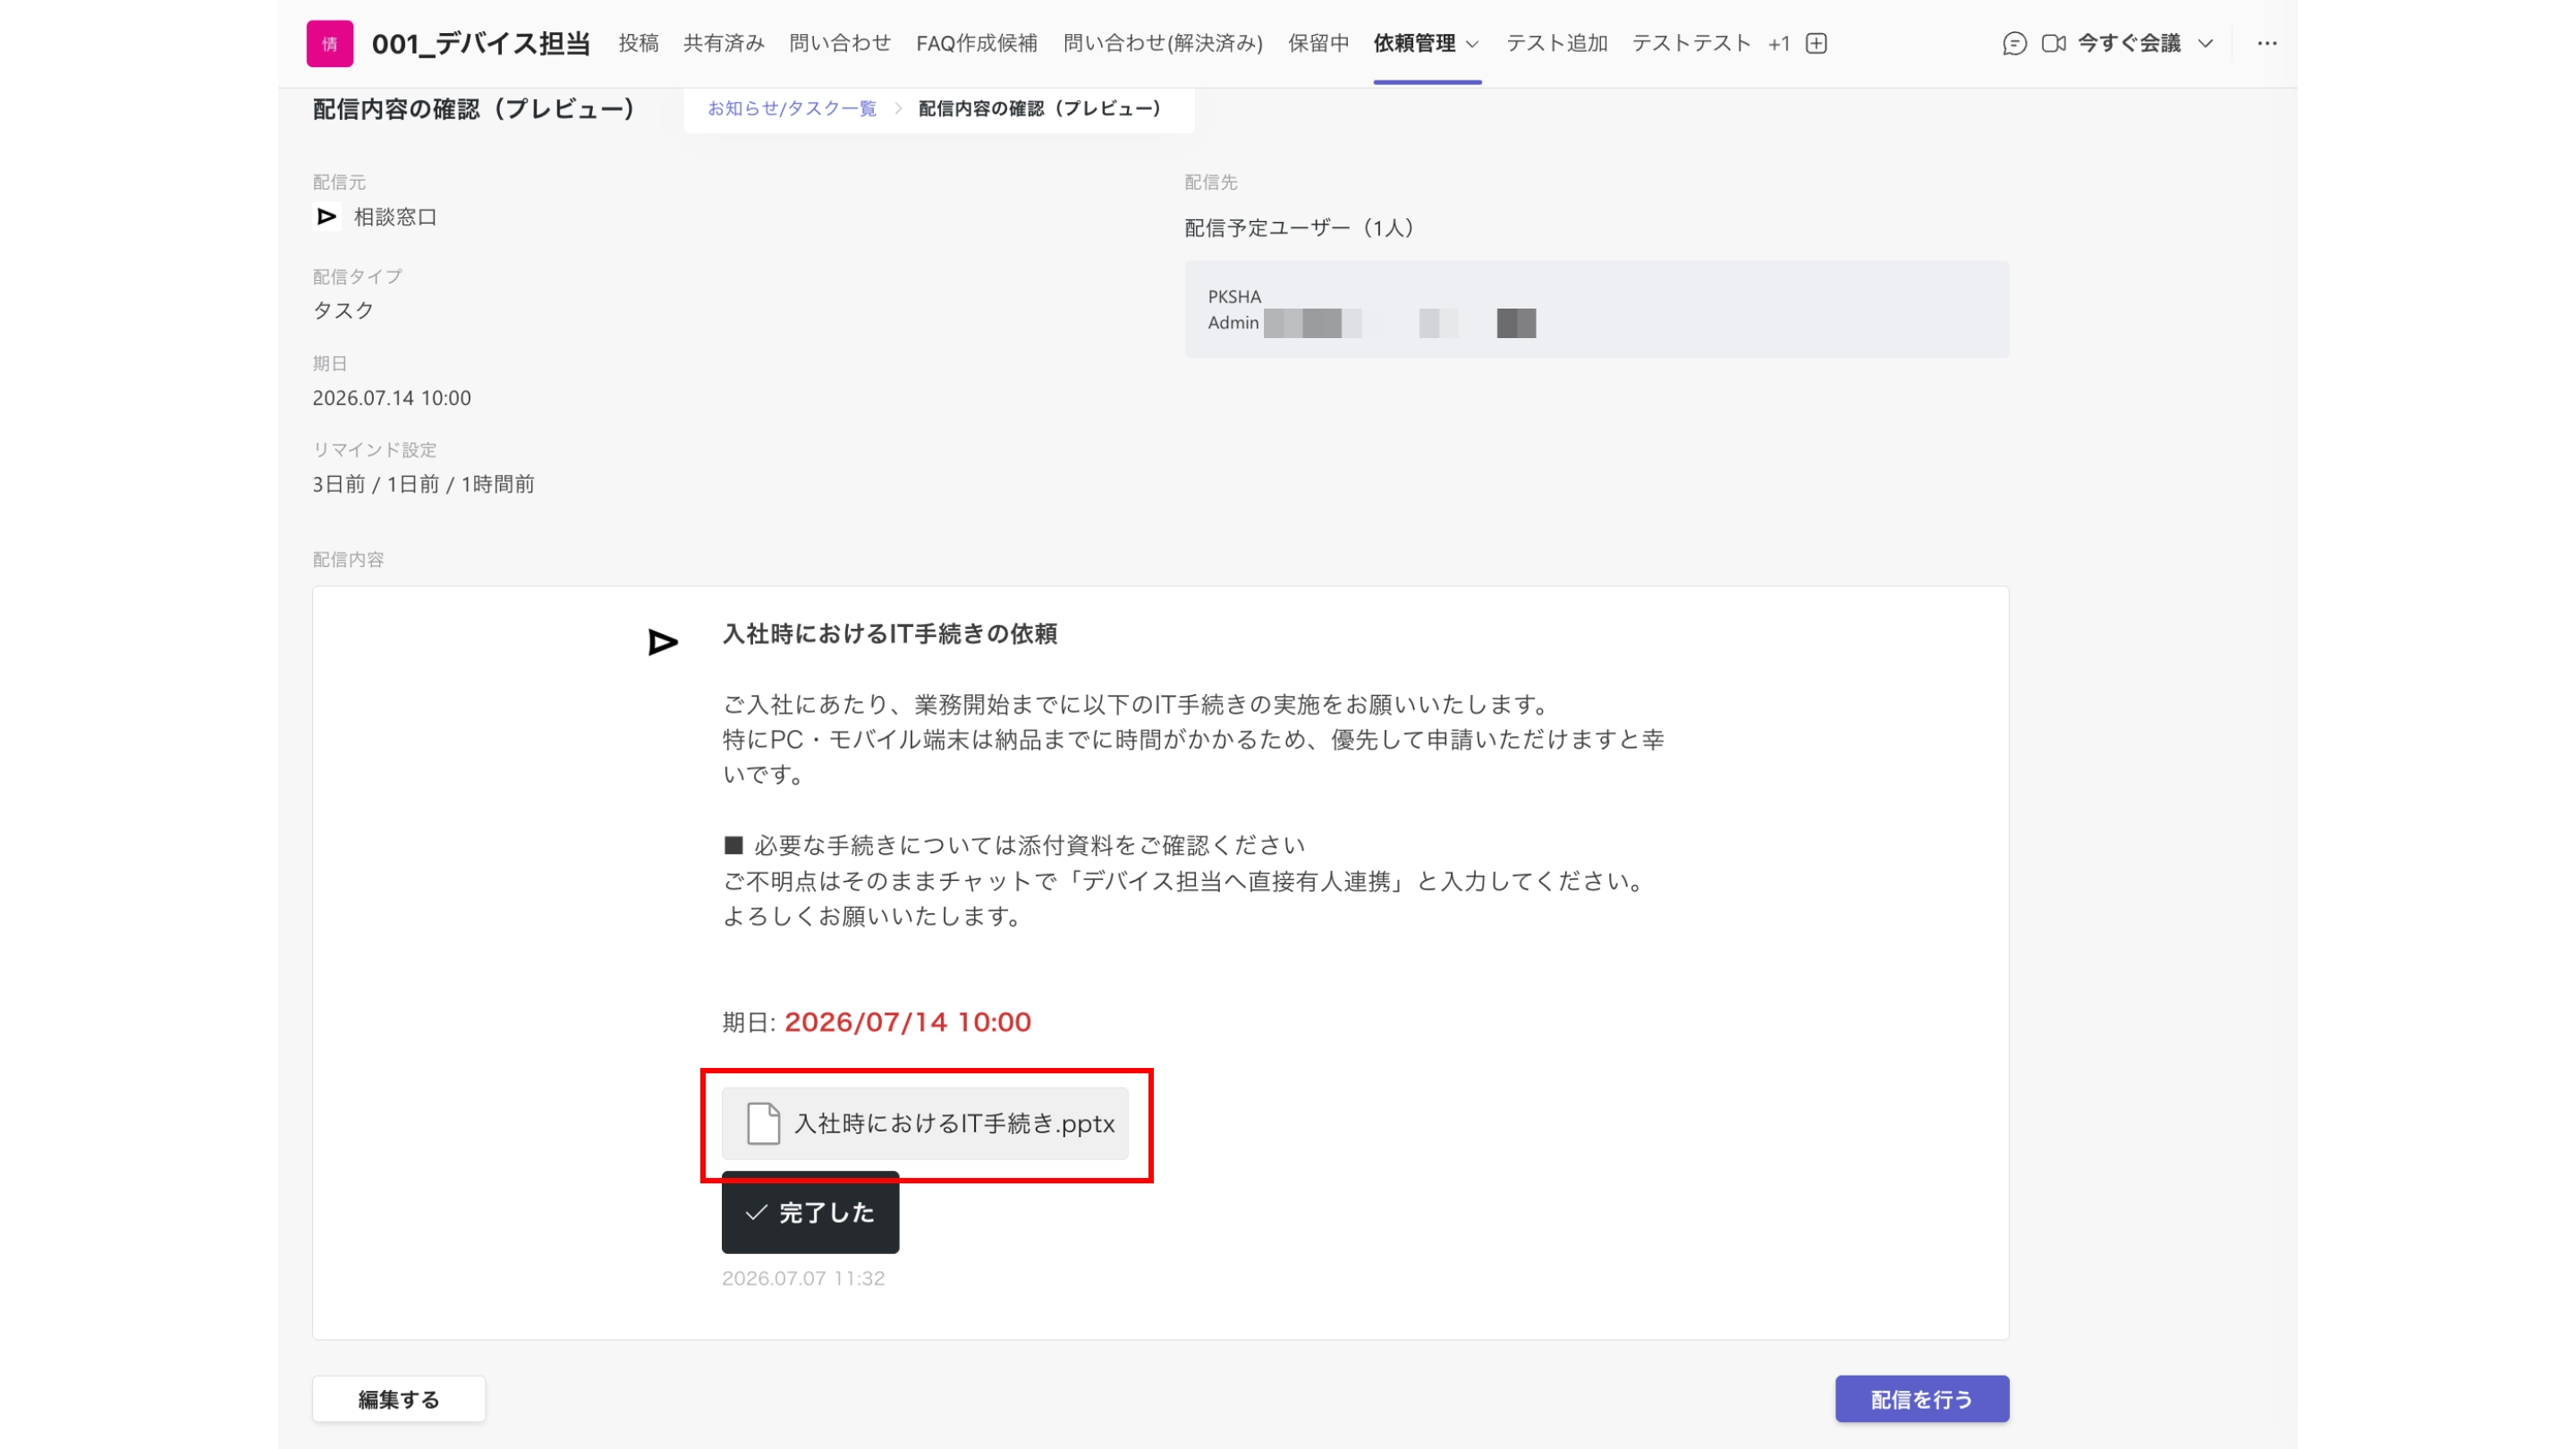Switch to the 投稿 tab
Screen dimensions: 2576x1449
pos(638,44)
